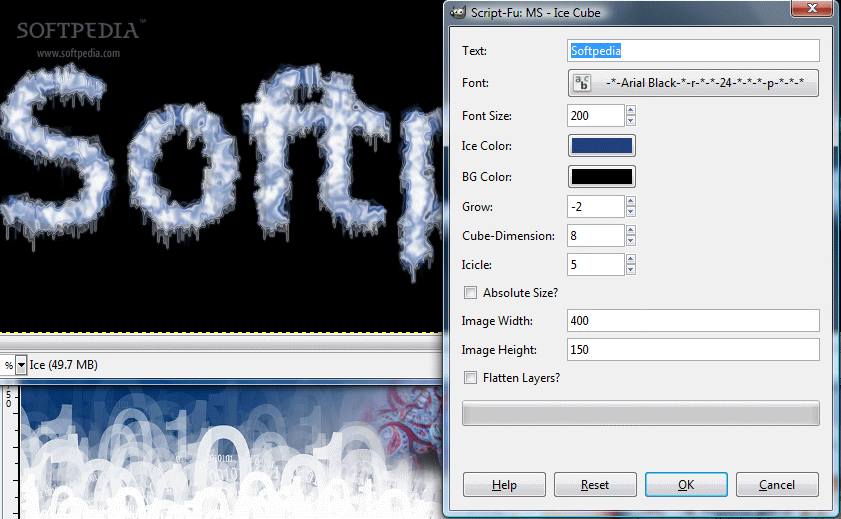
Task: Focus the Icicle value field
Action: pyautogui.click(x=595, y=265)
